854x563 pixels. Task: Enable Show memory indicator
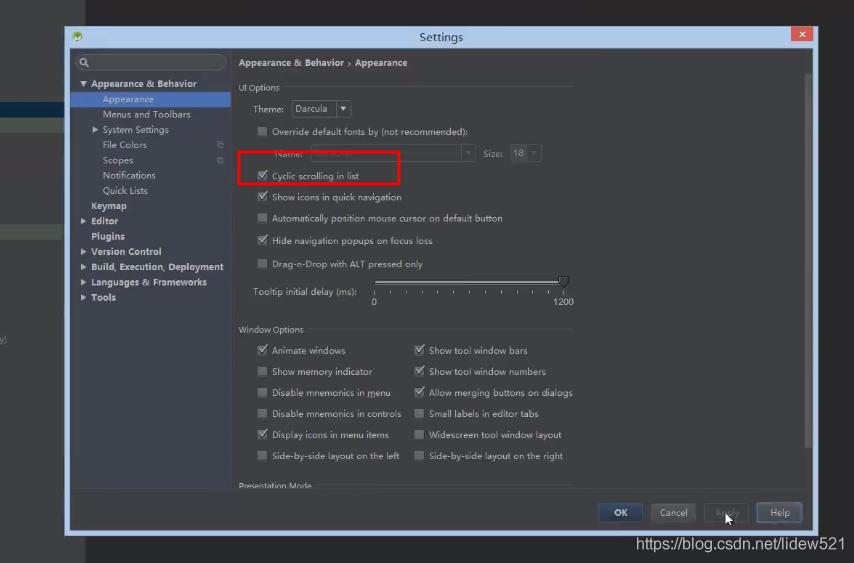[x=263, y=371]
